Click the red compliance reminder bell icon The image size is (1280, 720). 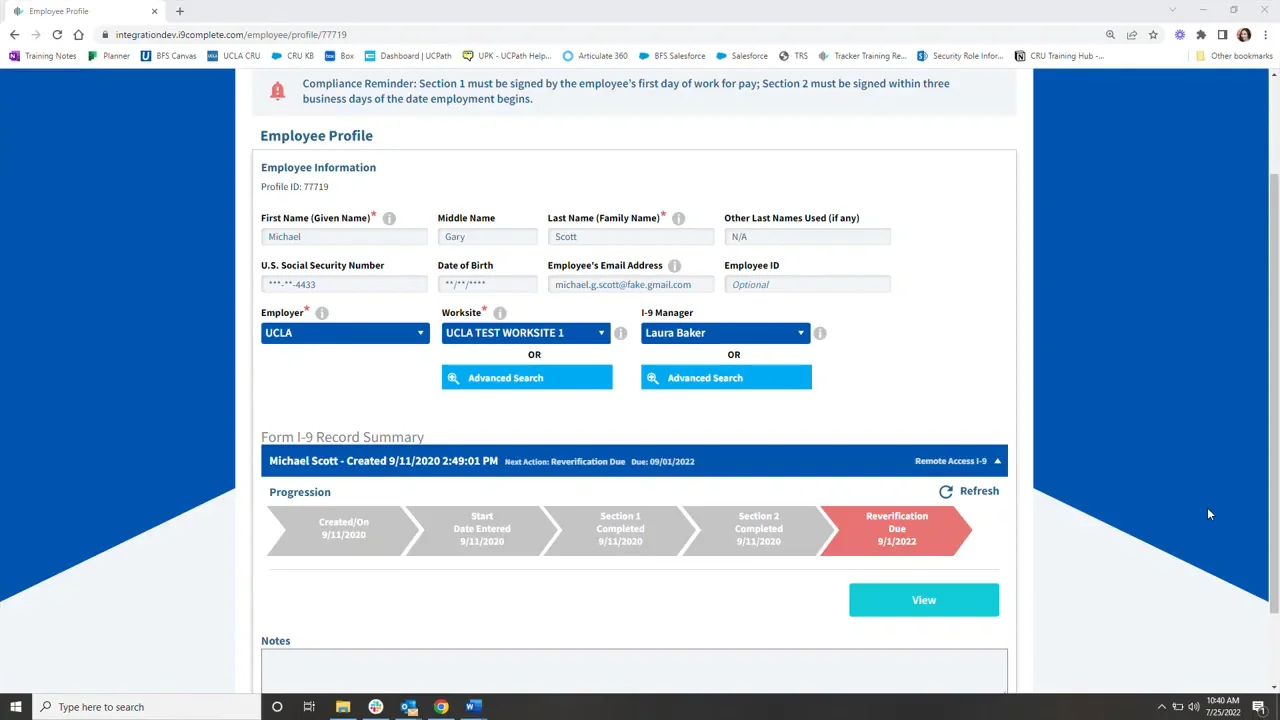(x=278, y=91)
